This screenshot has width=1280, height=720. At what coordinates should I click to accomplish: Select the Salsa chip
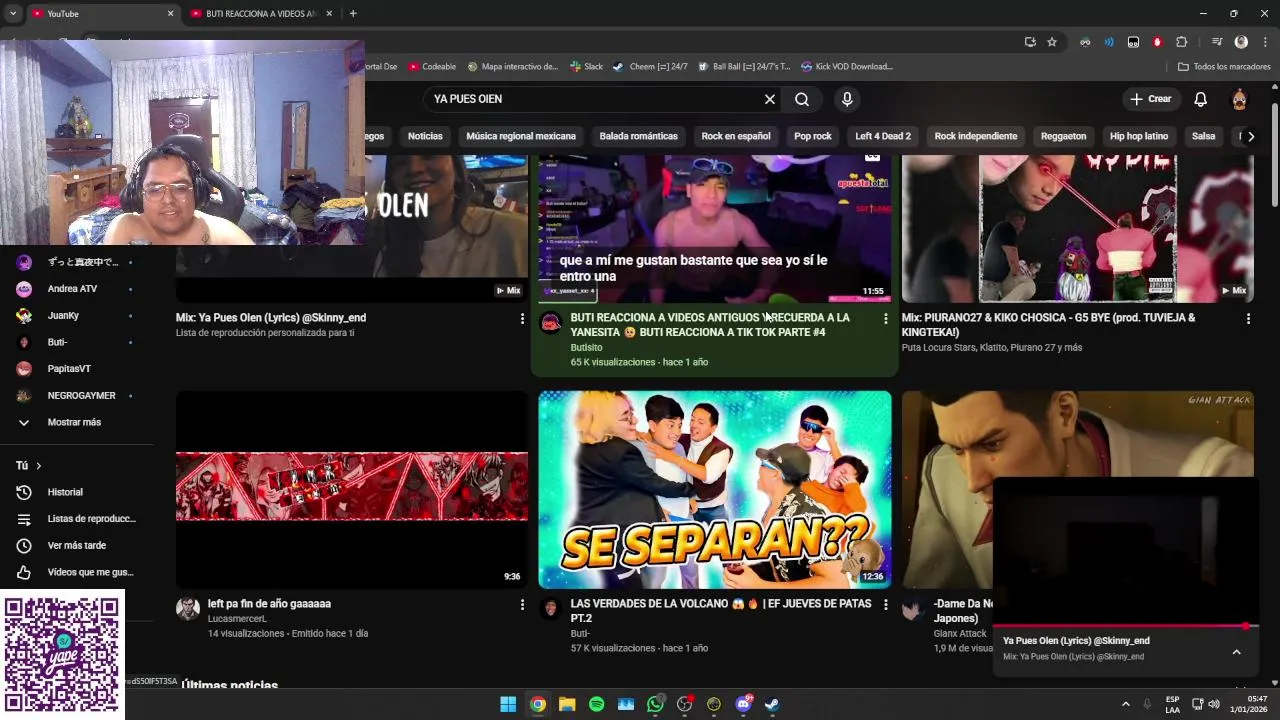tap(1204, 136)
